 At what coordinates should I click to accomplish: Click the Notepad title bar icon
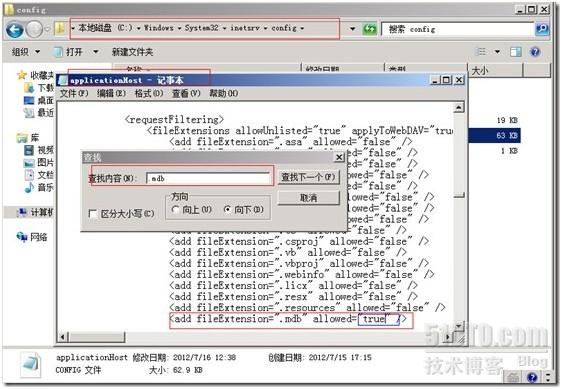[x=63, y=80]
